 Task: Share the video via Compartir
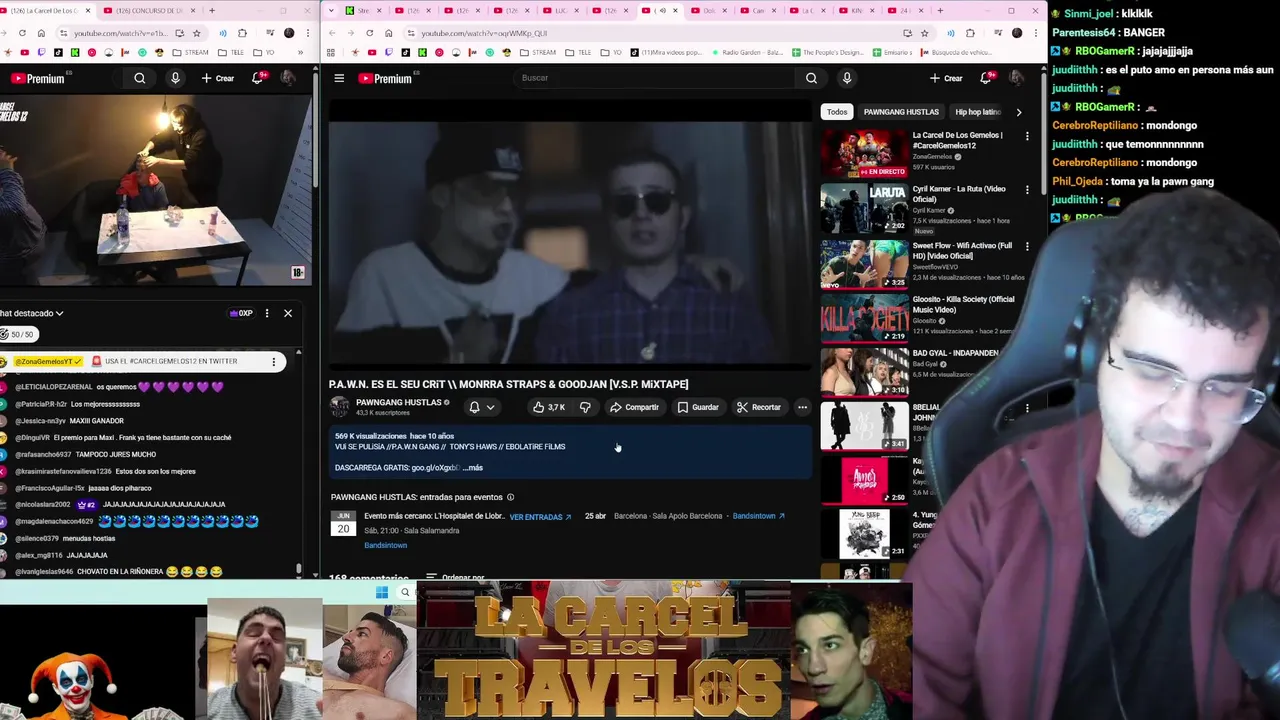(634, 407)
